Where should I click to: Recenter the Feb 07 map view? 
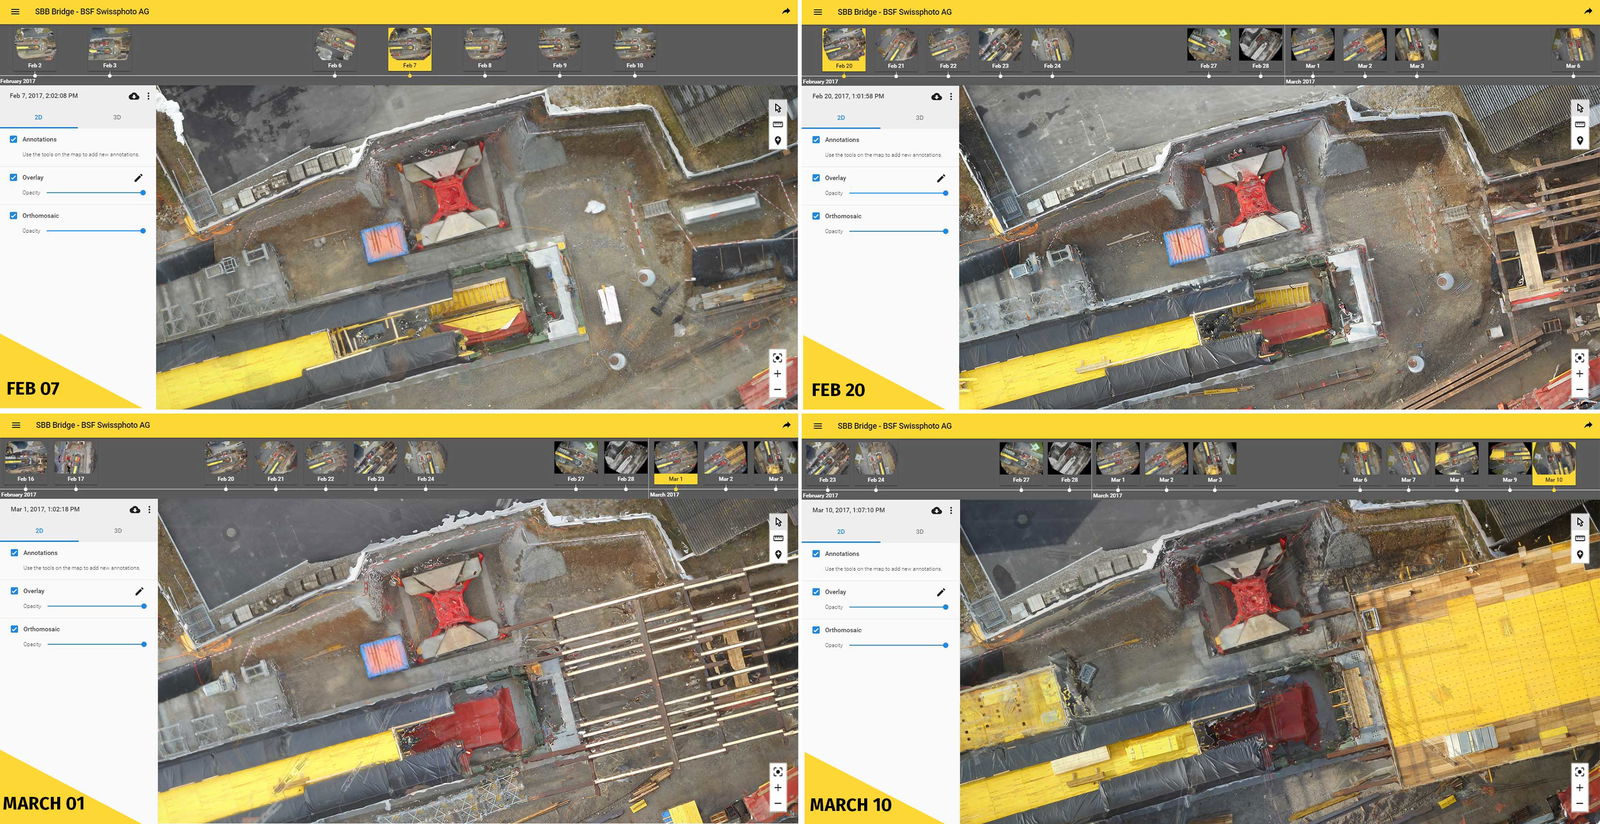pos(777,358)
